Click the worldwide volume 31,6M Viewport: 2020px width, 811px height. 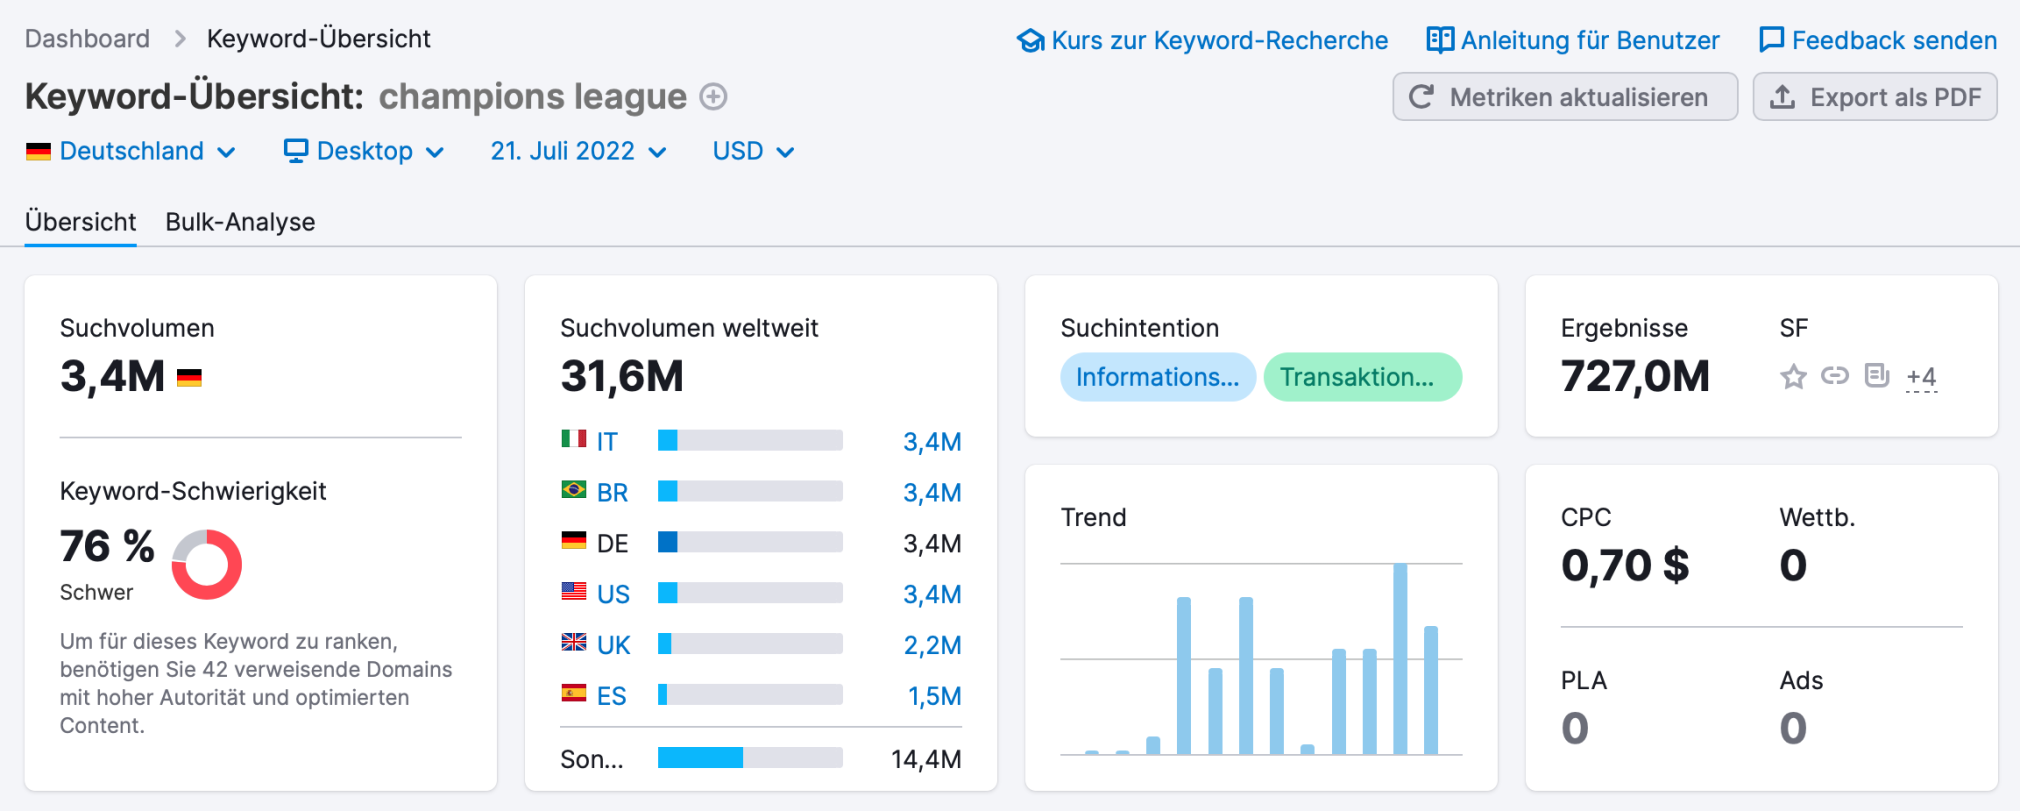tap(622, 377)
